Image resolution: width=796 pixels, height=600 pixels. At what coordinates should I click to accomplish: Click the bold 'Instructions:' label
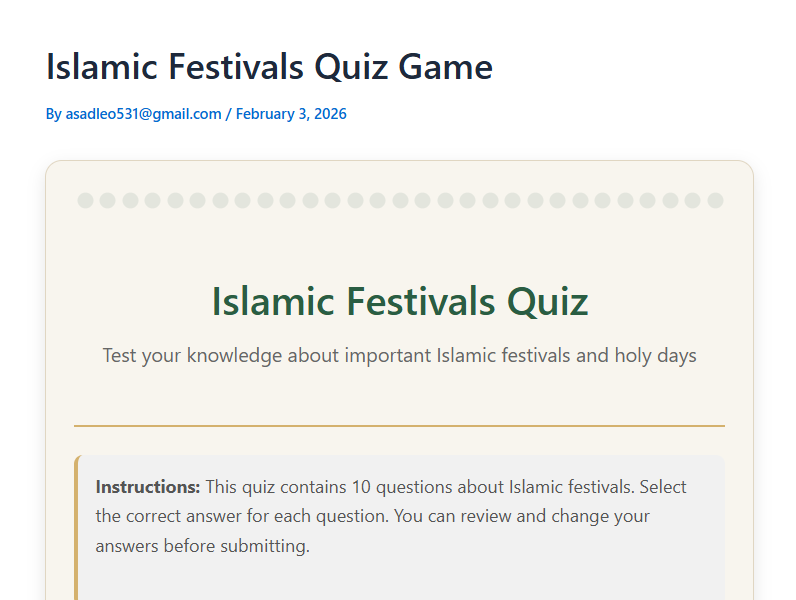click(148, 487)
